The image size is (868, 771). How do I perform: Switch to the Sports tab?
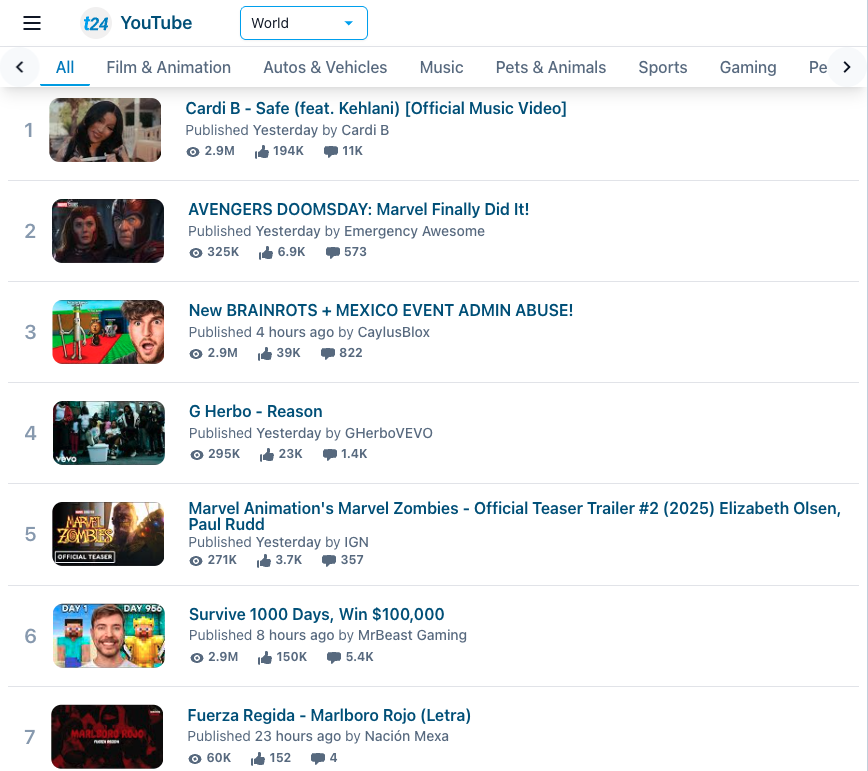pos(663,68)
